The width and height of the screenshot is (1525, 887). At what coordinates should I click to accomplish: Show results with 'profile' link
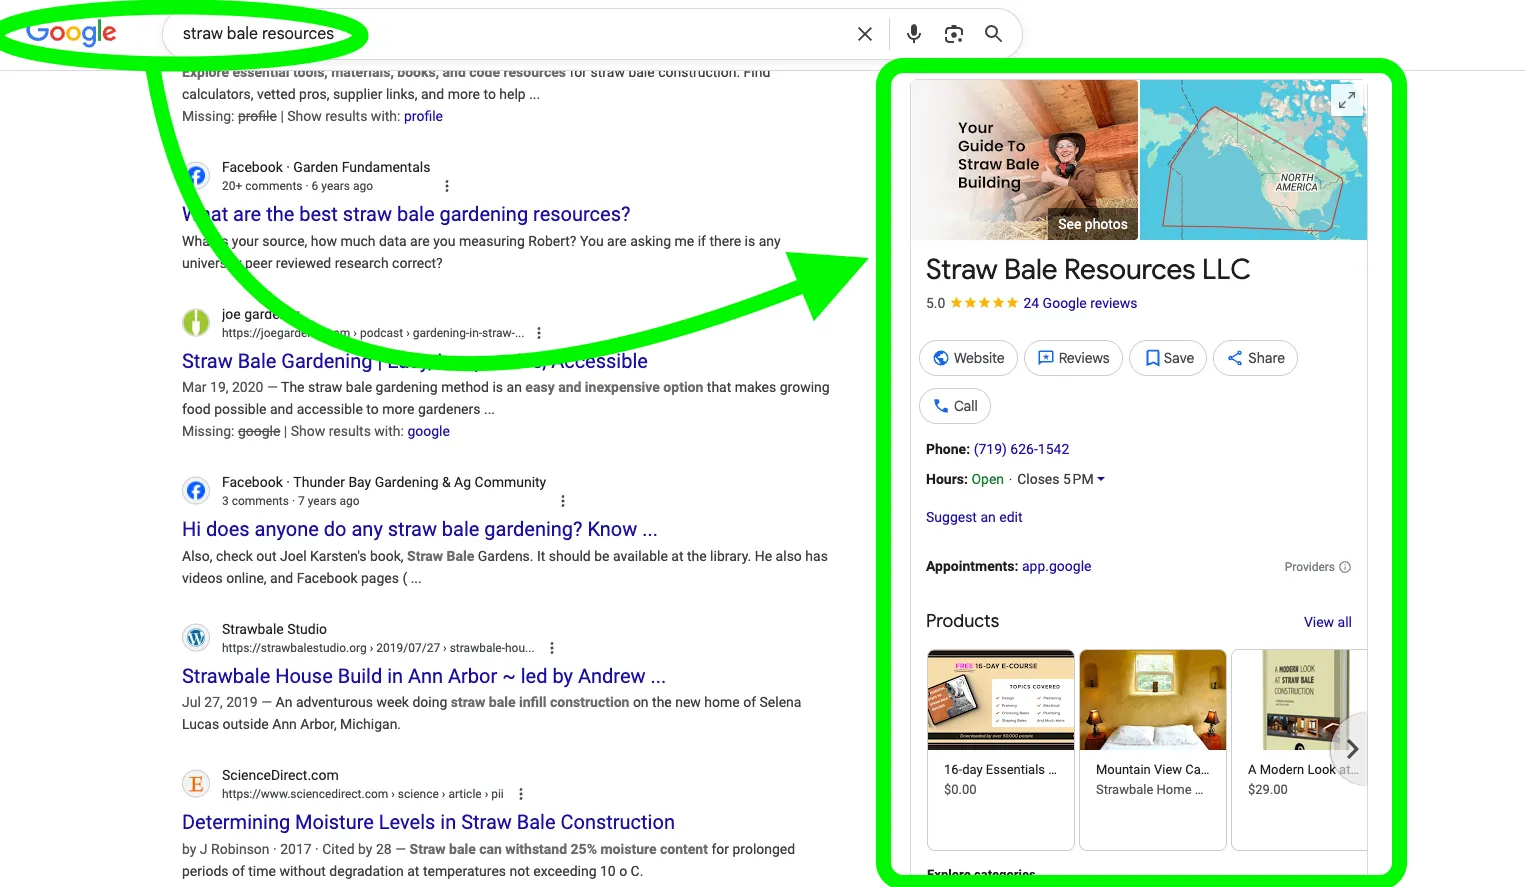tap(423, 116)
